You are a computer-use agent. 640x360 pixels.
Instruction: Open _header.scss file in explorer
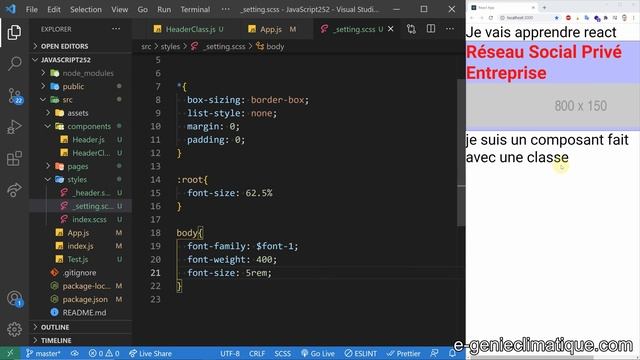tap(91, 193)
